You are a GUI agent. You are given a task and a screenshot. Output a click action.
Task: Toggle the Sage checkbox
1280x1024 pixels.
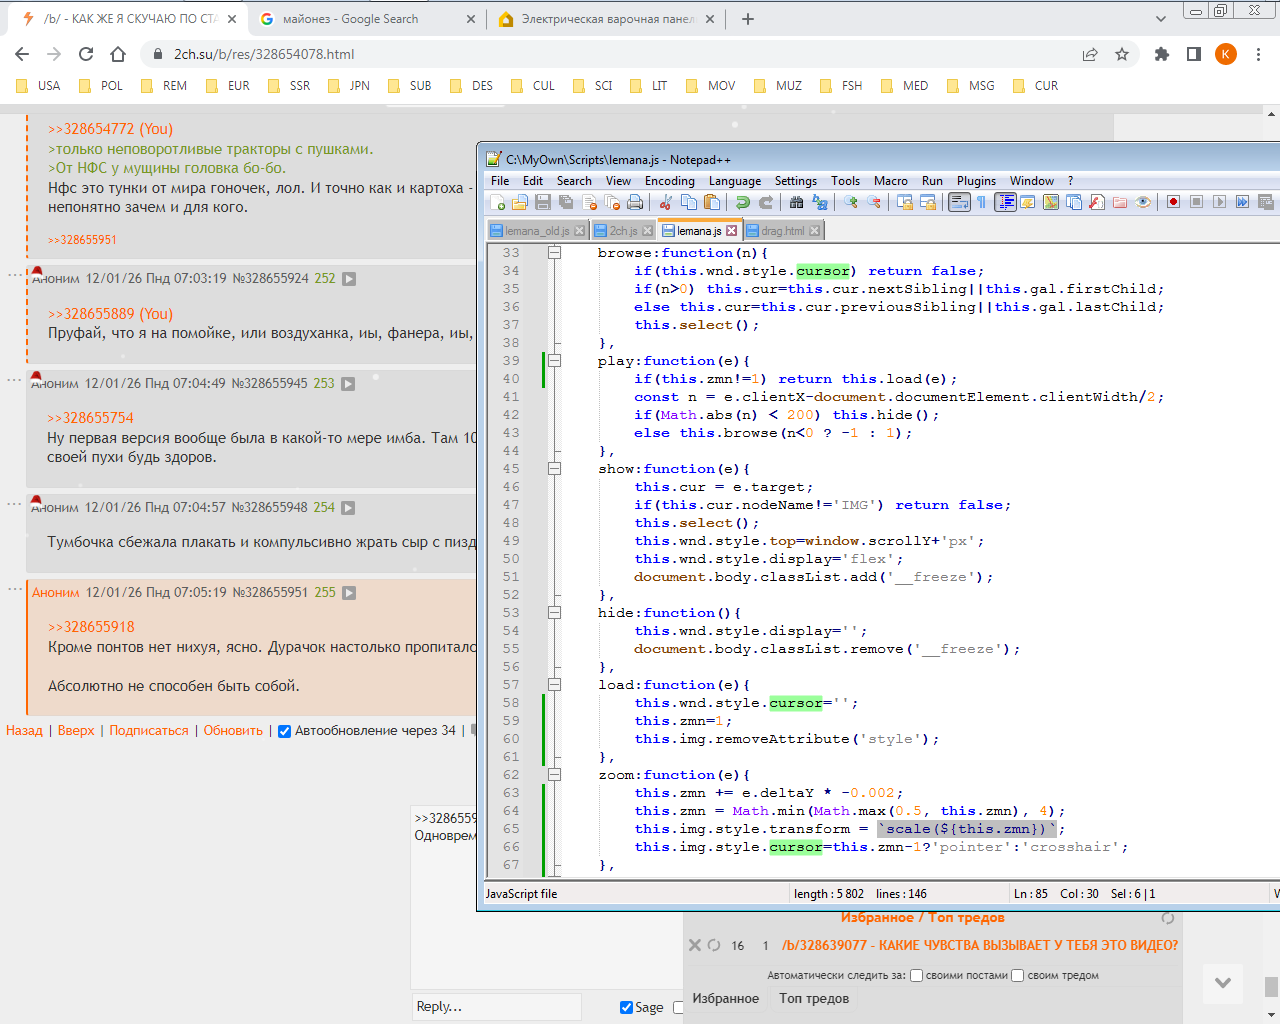pos(626,1007)
